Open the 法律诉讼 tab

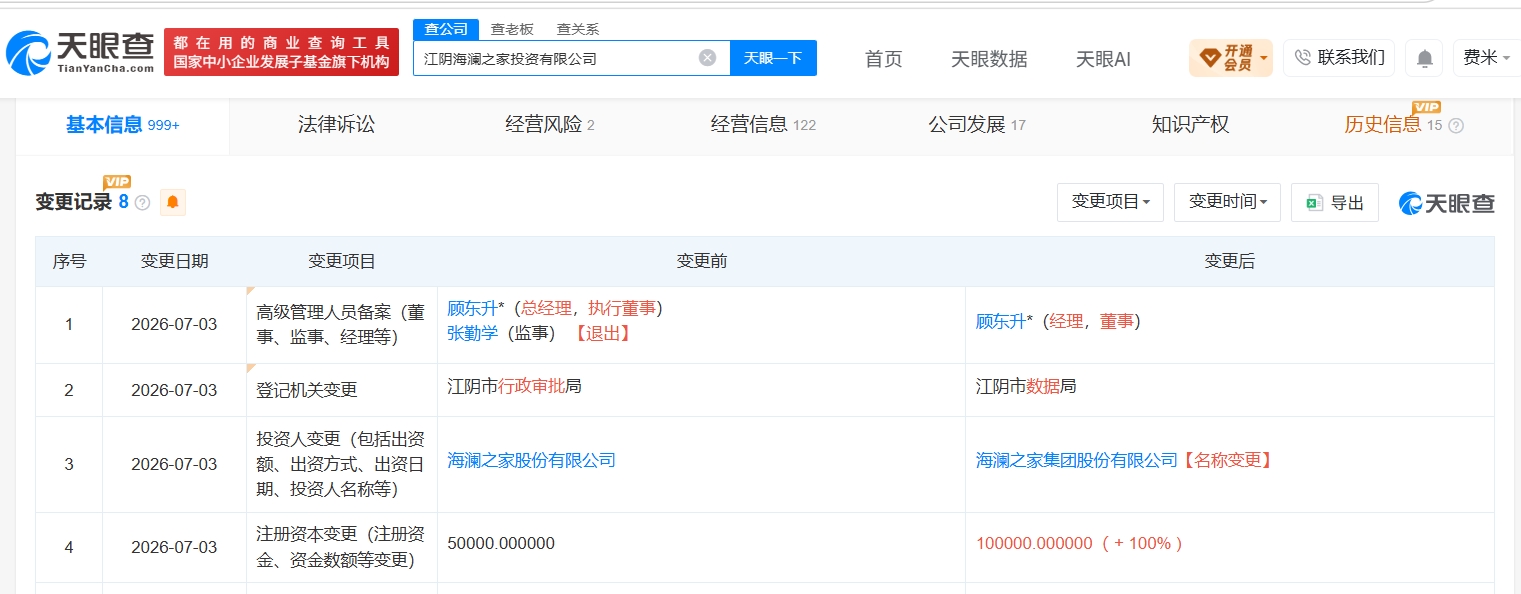click(x=336, y=125)
